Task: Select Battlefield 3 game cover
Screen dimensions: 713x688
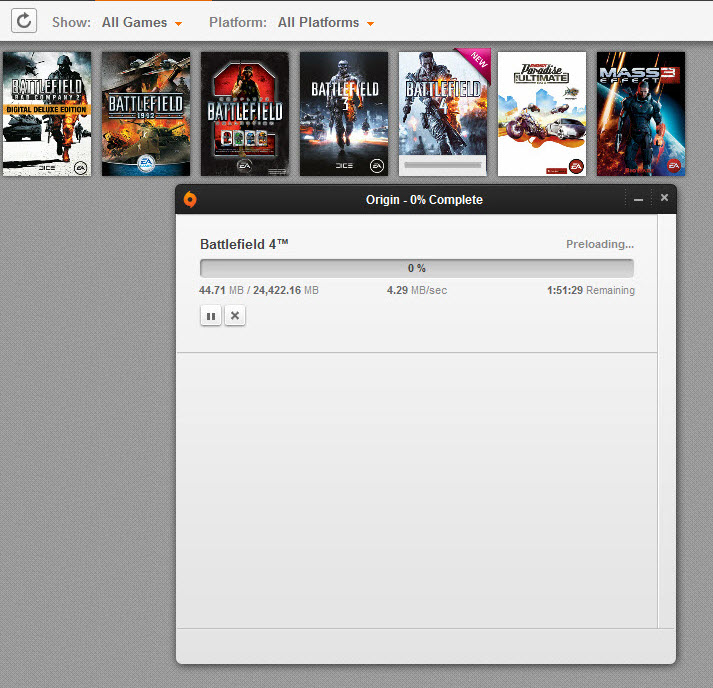Action: coord(344,114)
